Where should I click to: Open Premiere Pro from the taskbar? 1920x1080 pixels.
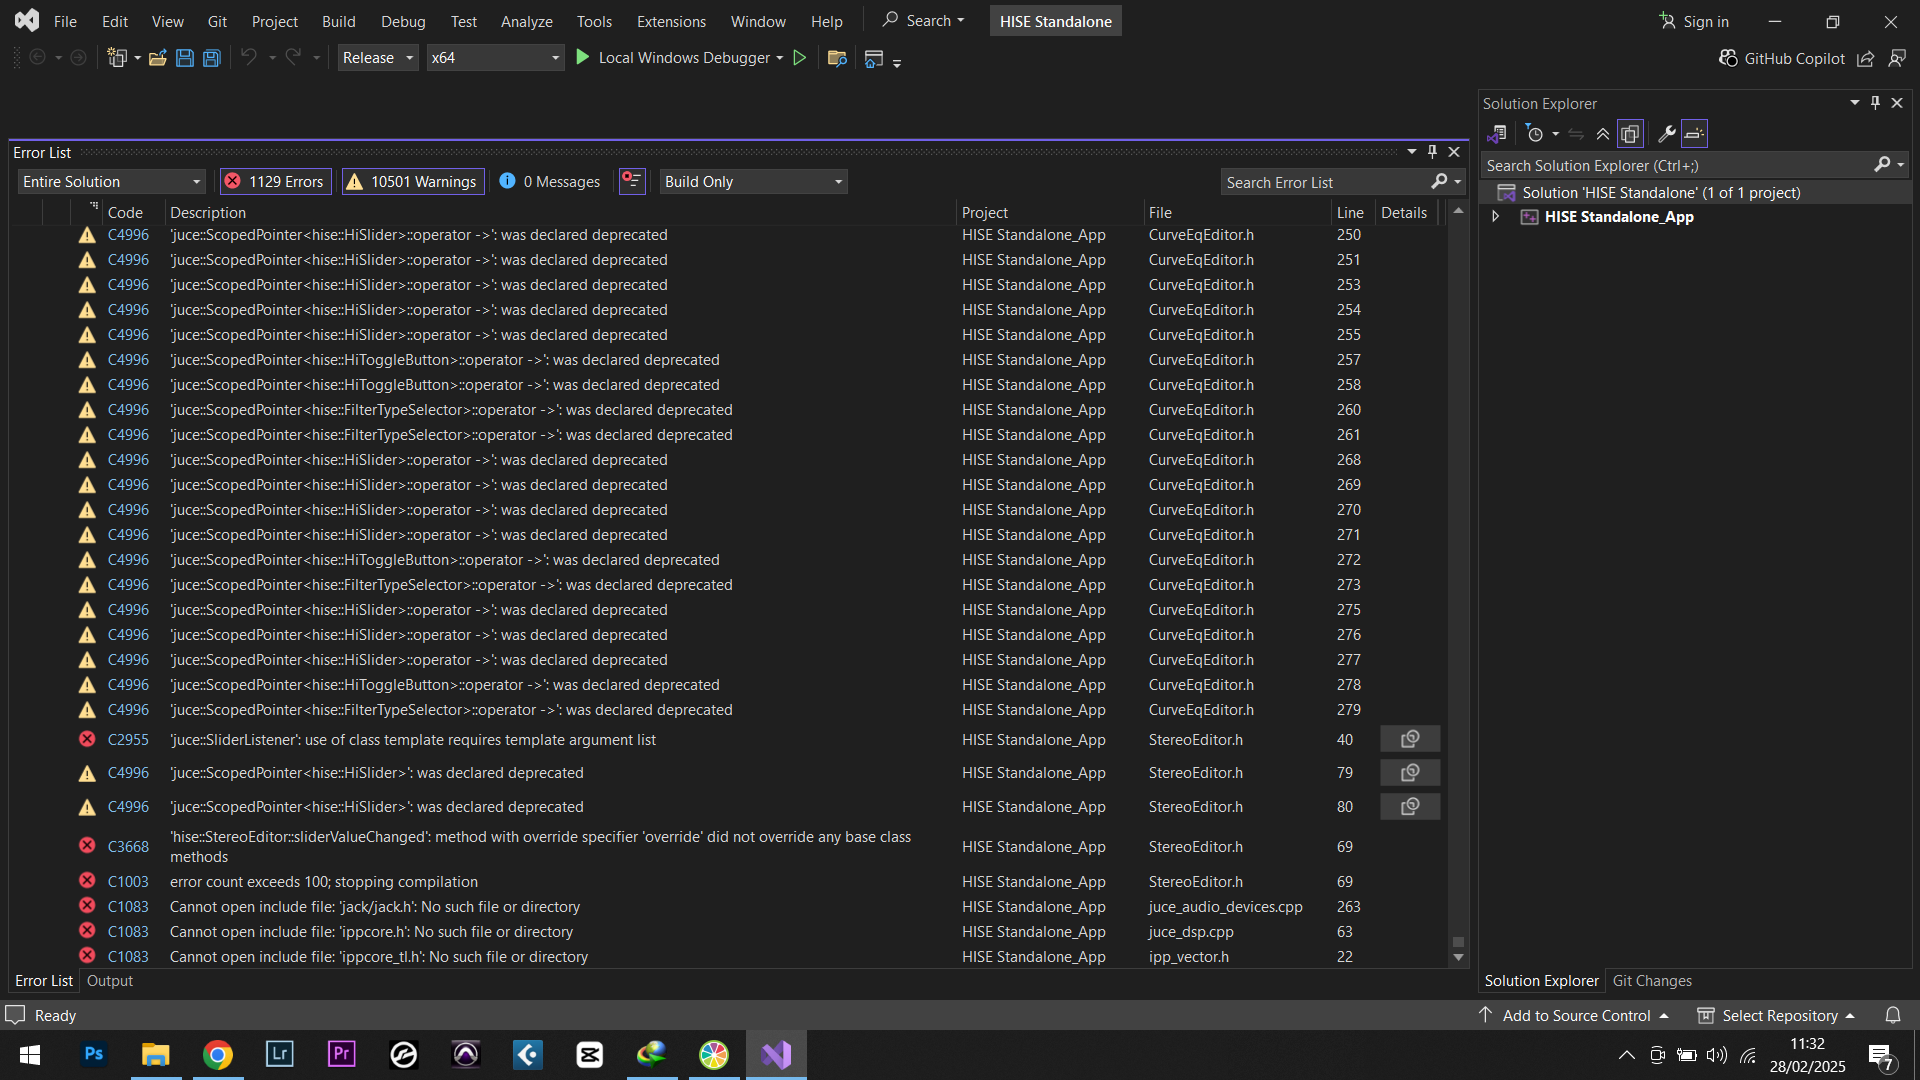(x=342, y=1054)
